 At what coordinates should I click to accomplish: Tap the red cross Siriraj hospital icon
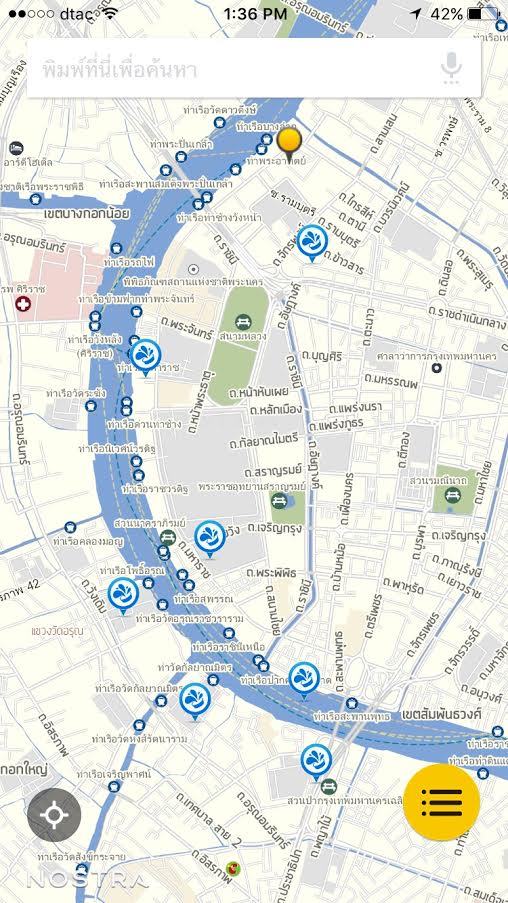pos(23,303)
